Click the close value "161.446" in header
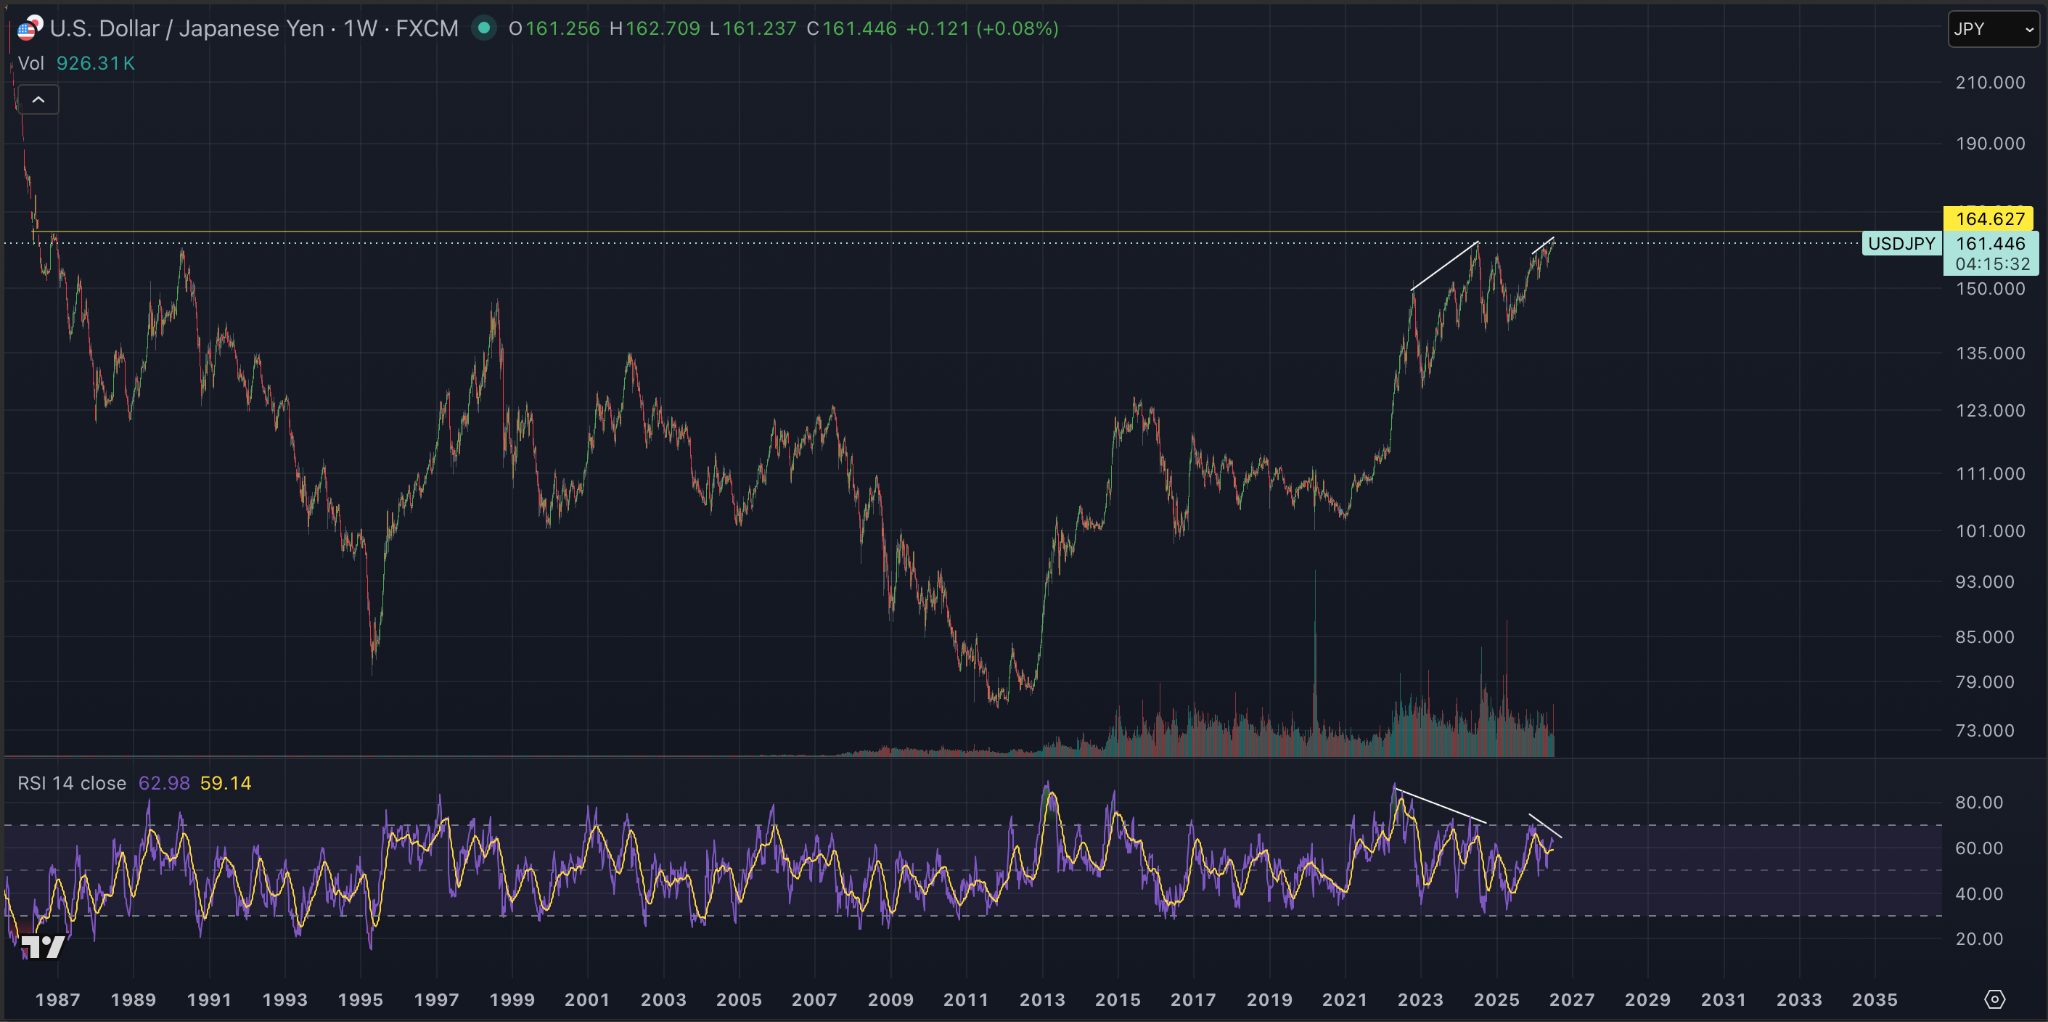Screen dimensions: 2048x1022 click(x=860, y=28)
